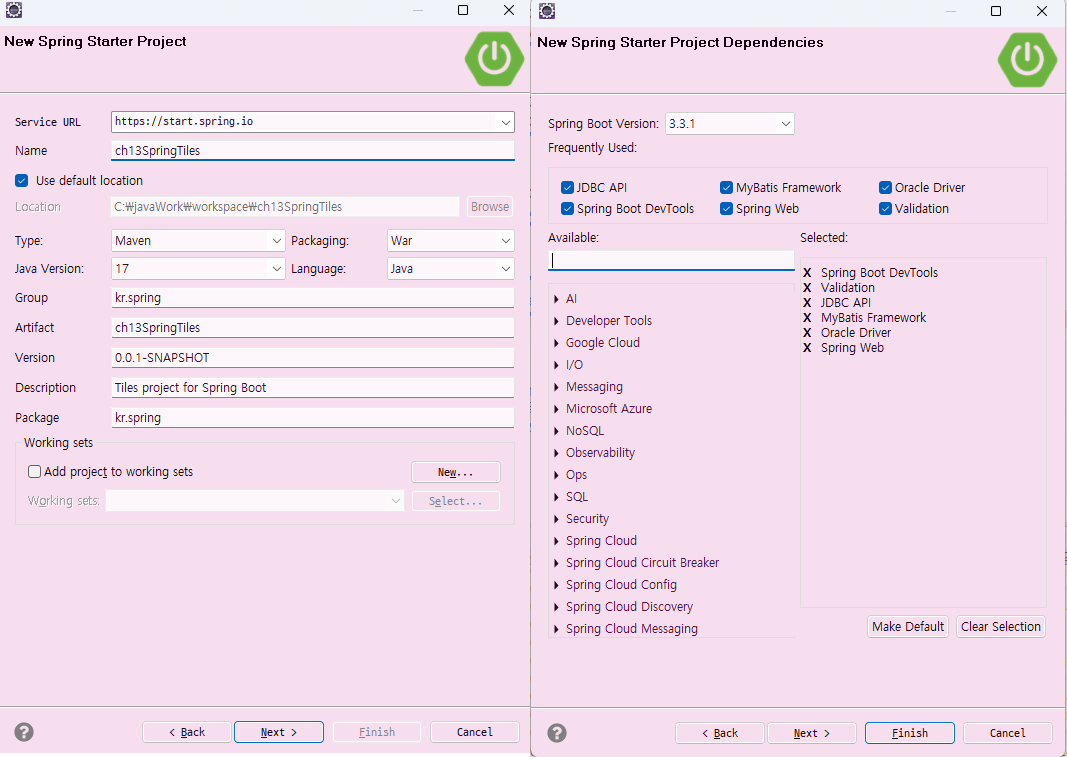Open the Service URL dropdown

point(506,123)
